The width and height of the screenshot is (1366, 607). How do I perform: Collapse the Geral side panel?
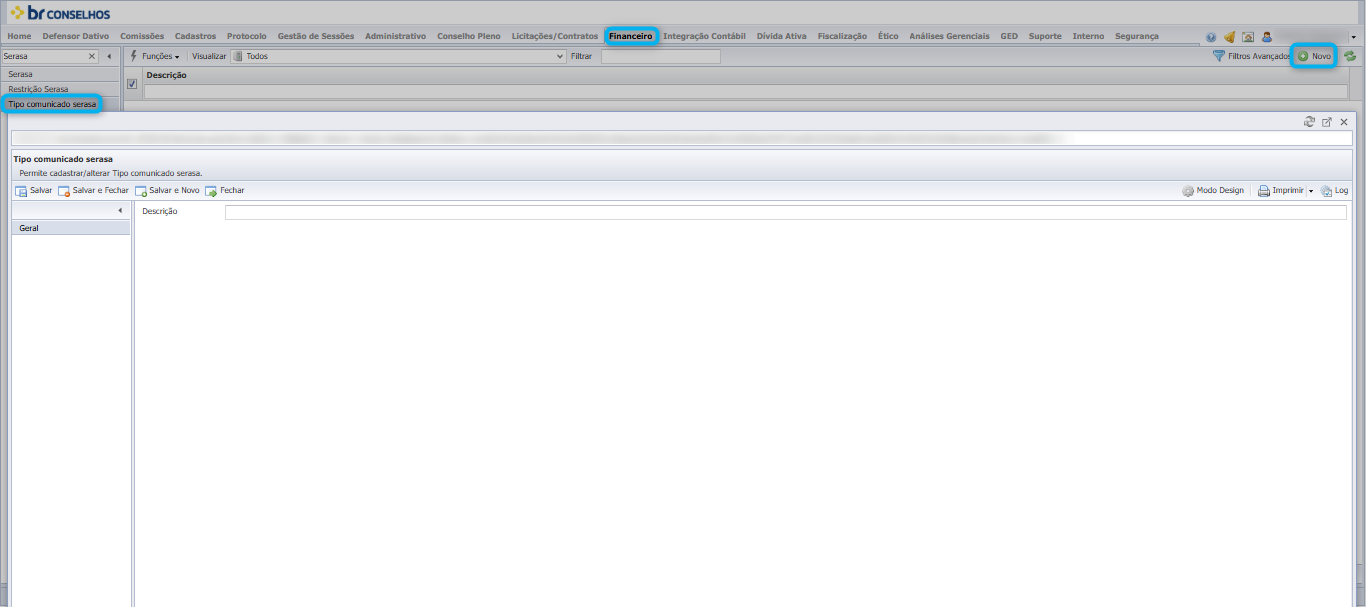point(120,210)
